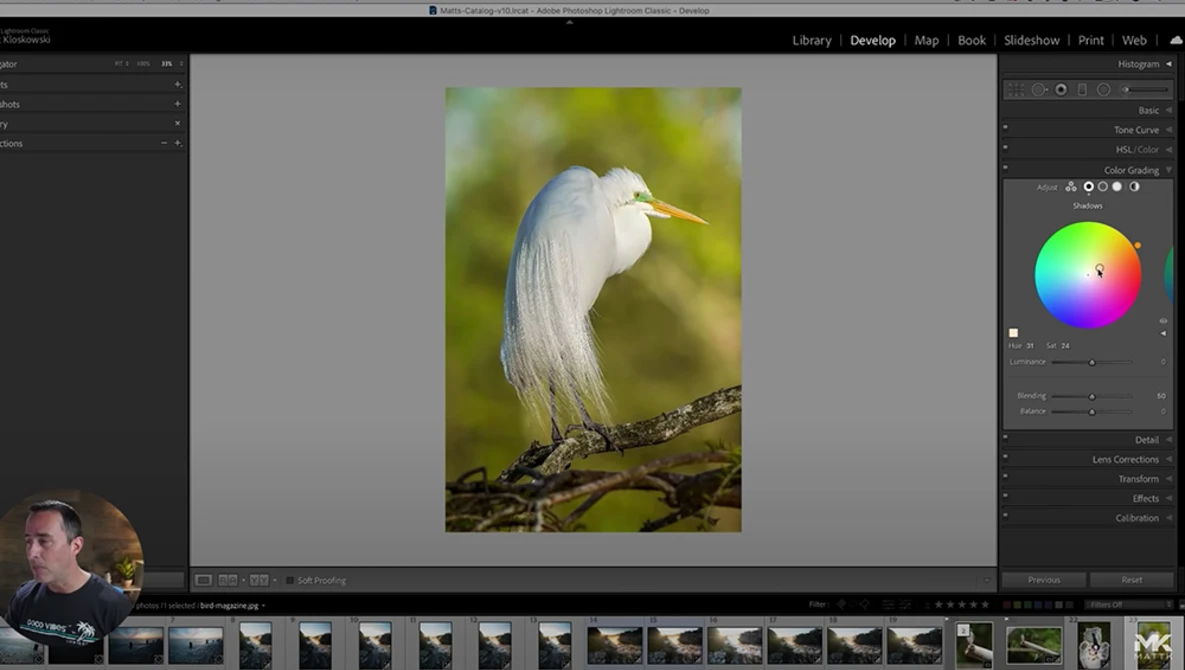The width and height of the screenshot is (1185, 670).
Task: Click the orange hue handle on wheel edge
Action: coord(1137,245)
